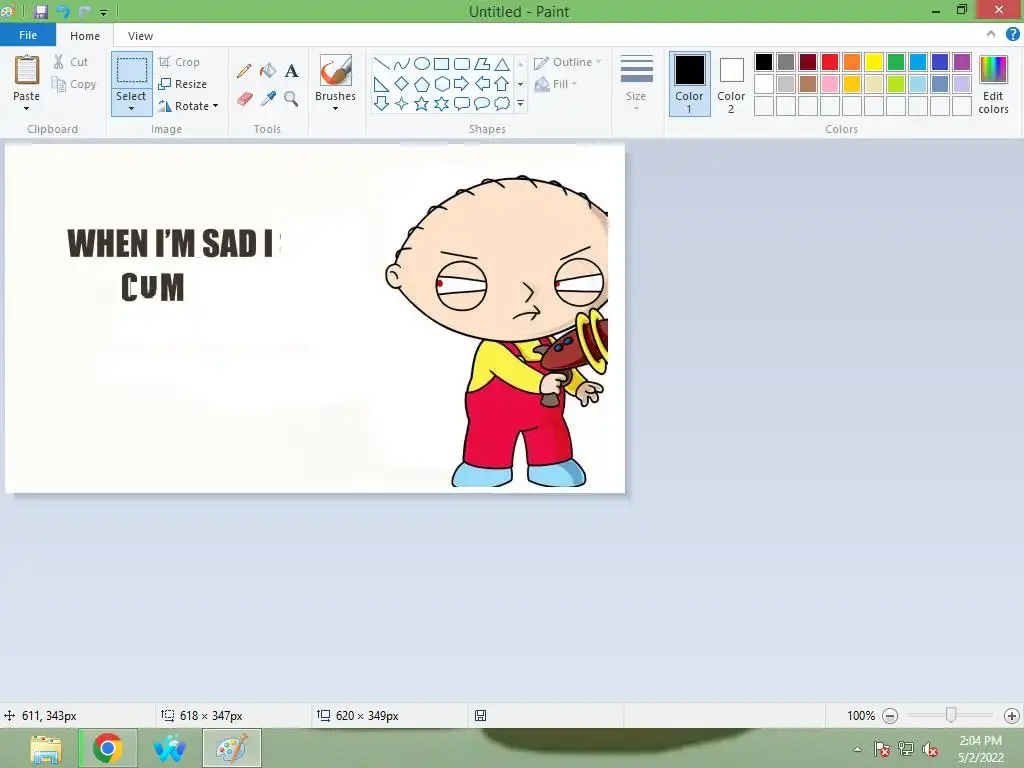
Task: Choose the Pentagon shape
Action: point(422,84)
